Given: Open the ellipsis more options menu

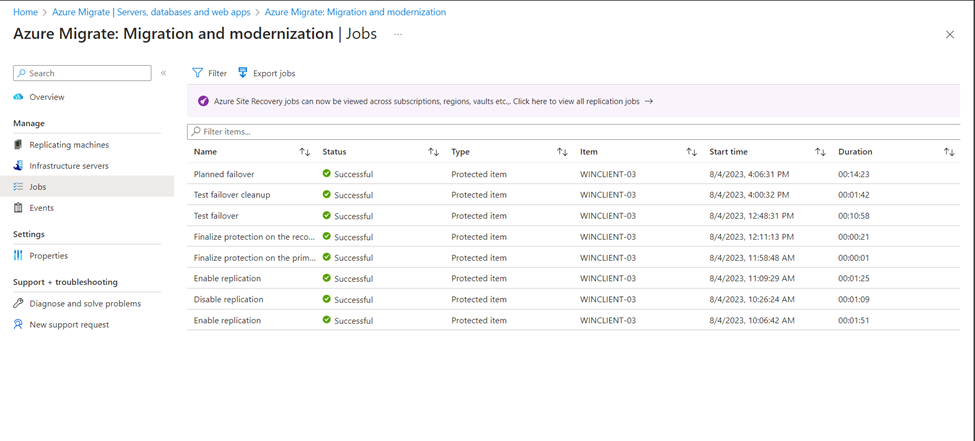Looking at the screenshot, I should [398, 34].
